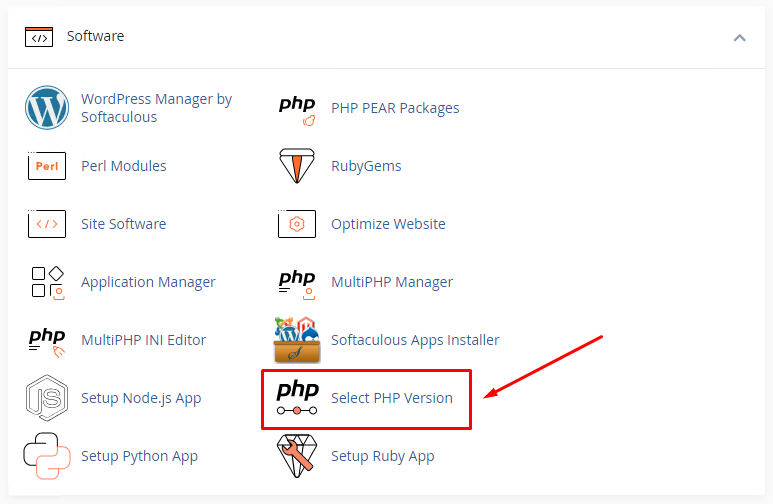773x504 pixels.
Task: Open Perl Modules link
Action: [x=124, y=166]
